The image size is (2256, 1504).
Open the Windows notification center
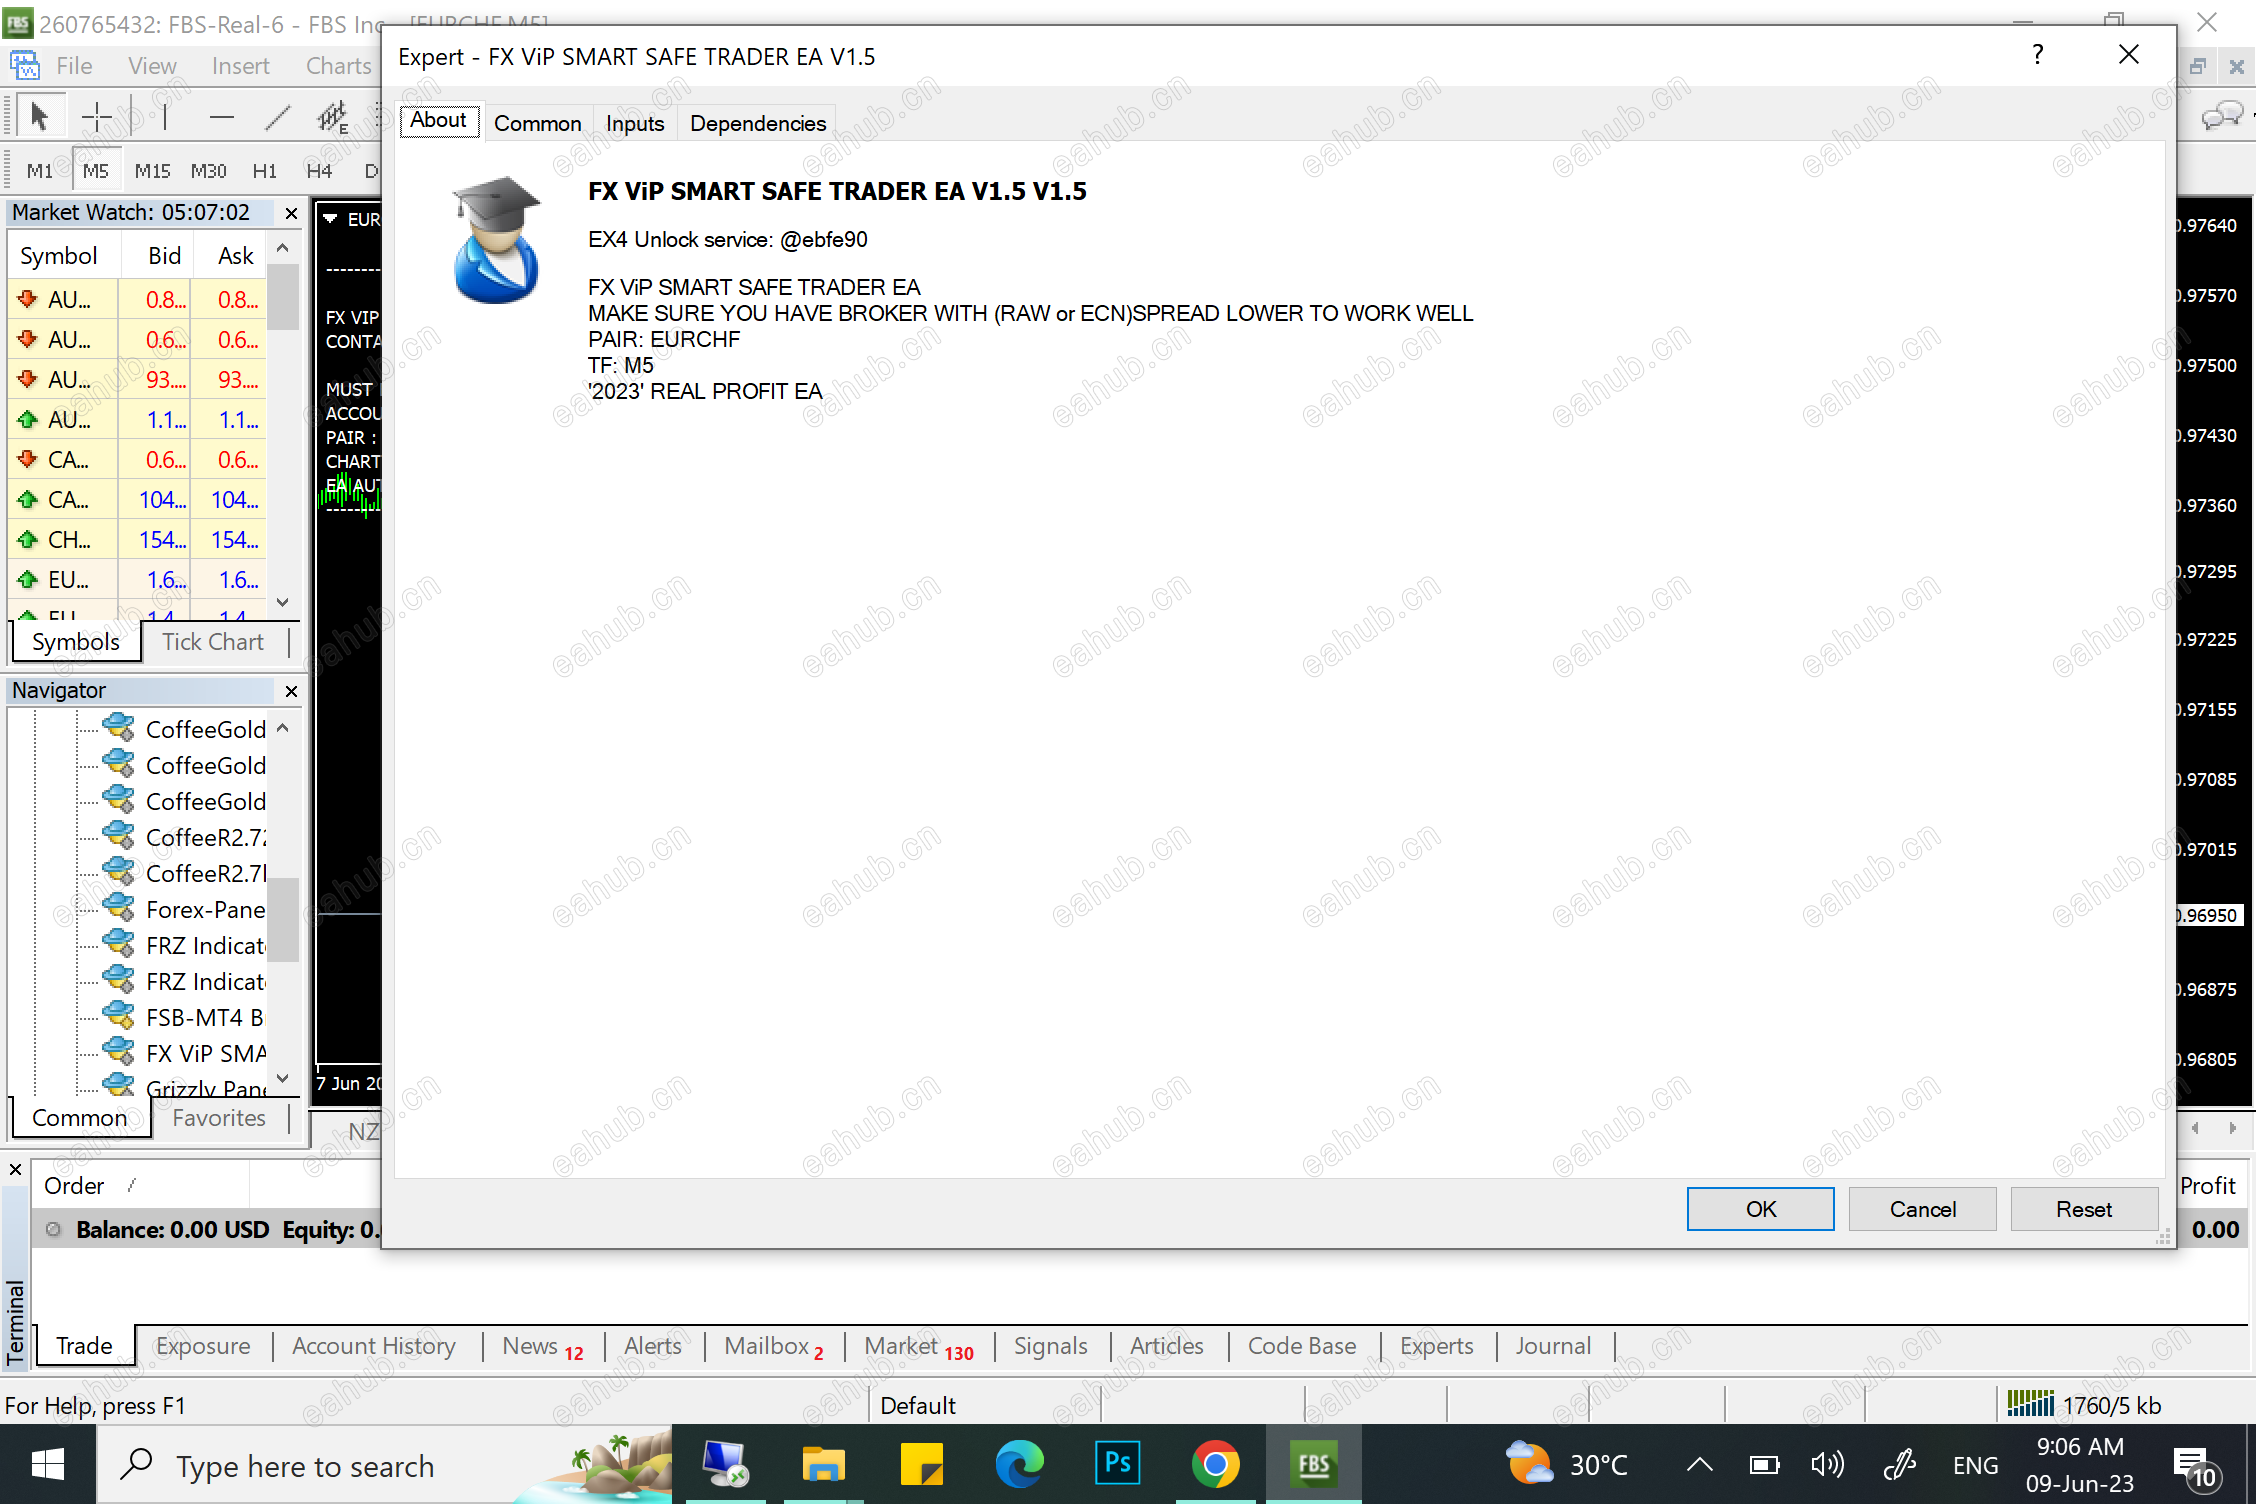click(2195, 1467)
